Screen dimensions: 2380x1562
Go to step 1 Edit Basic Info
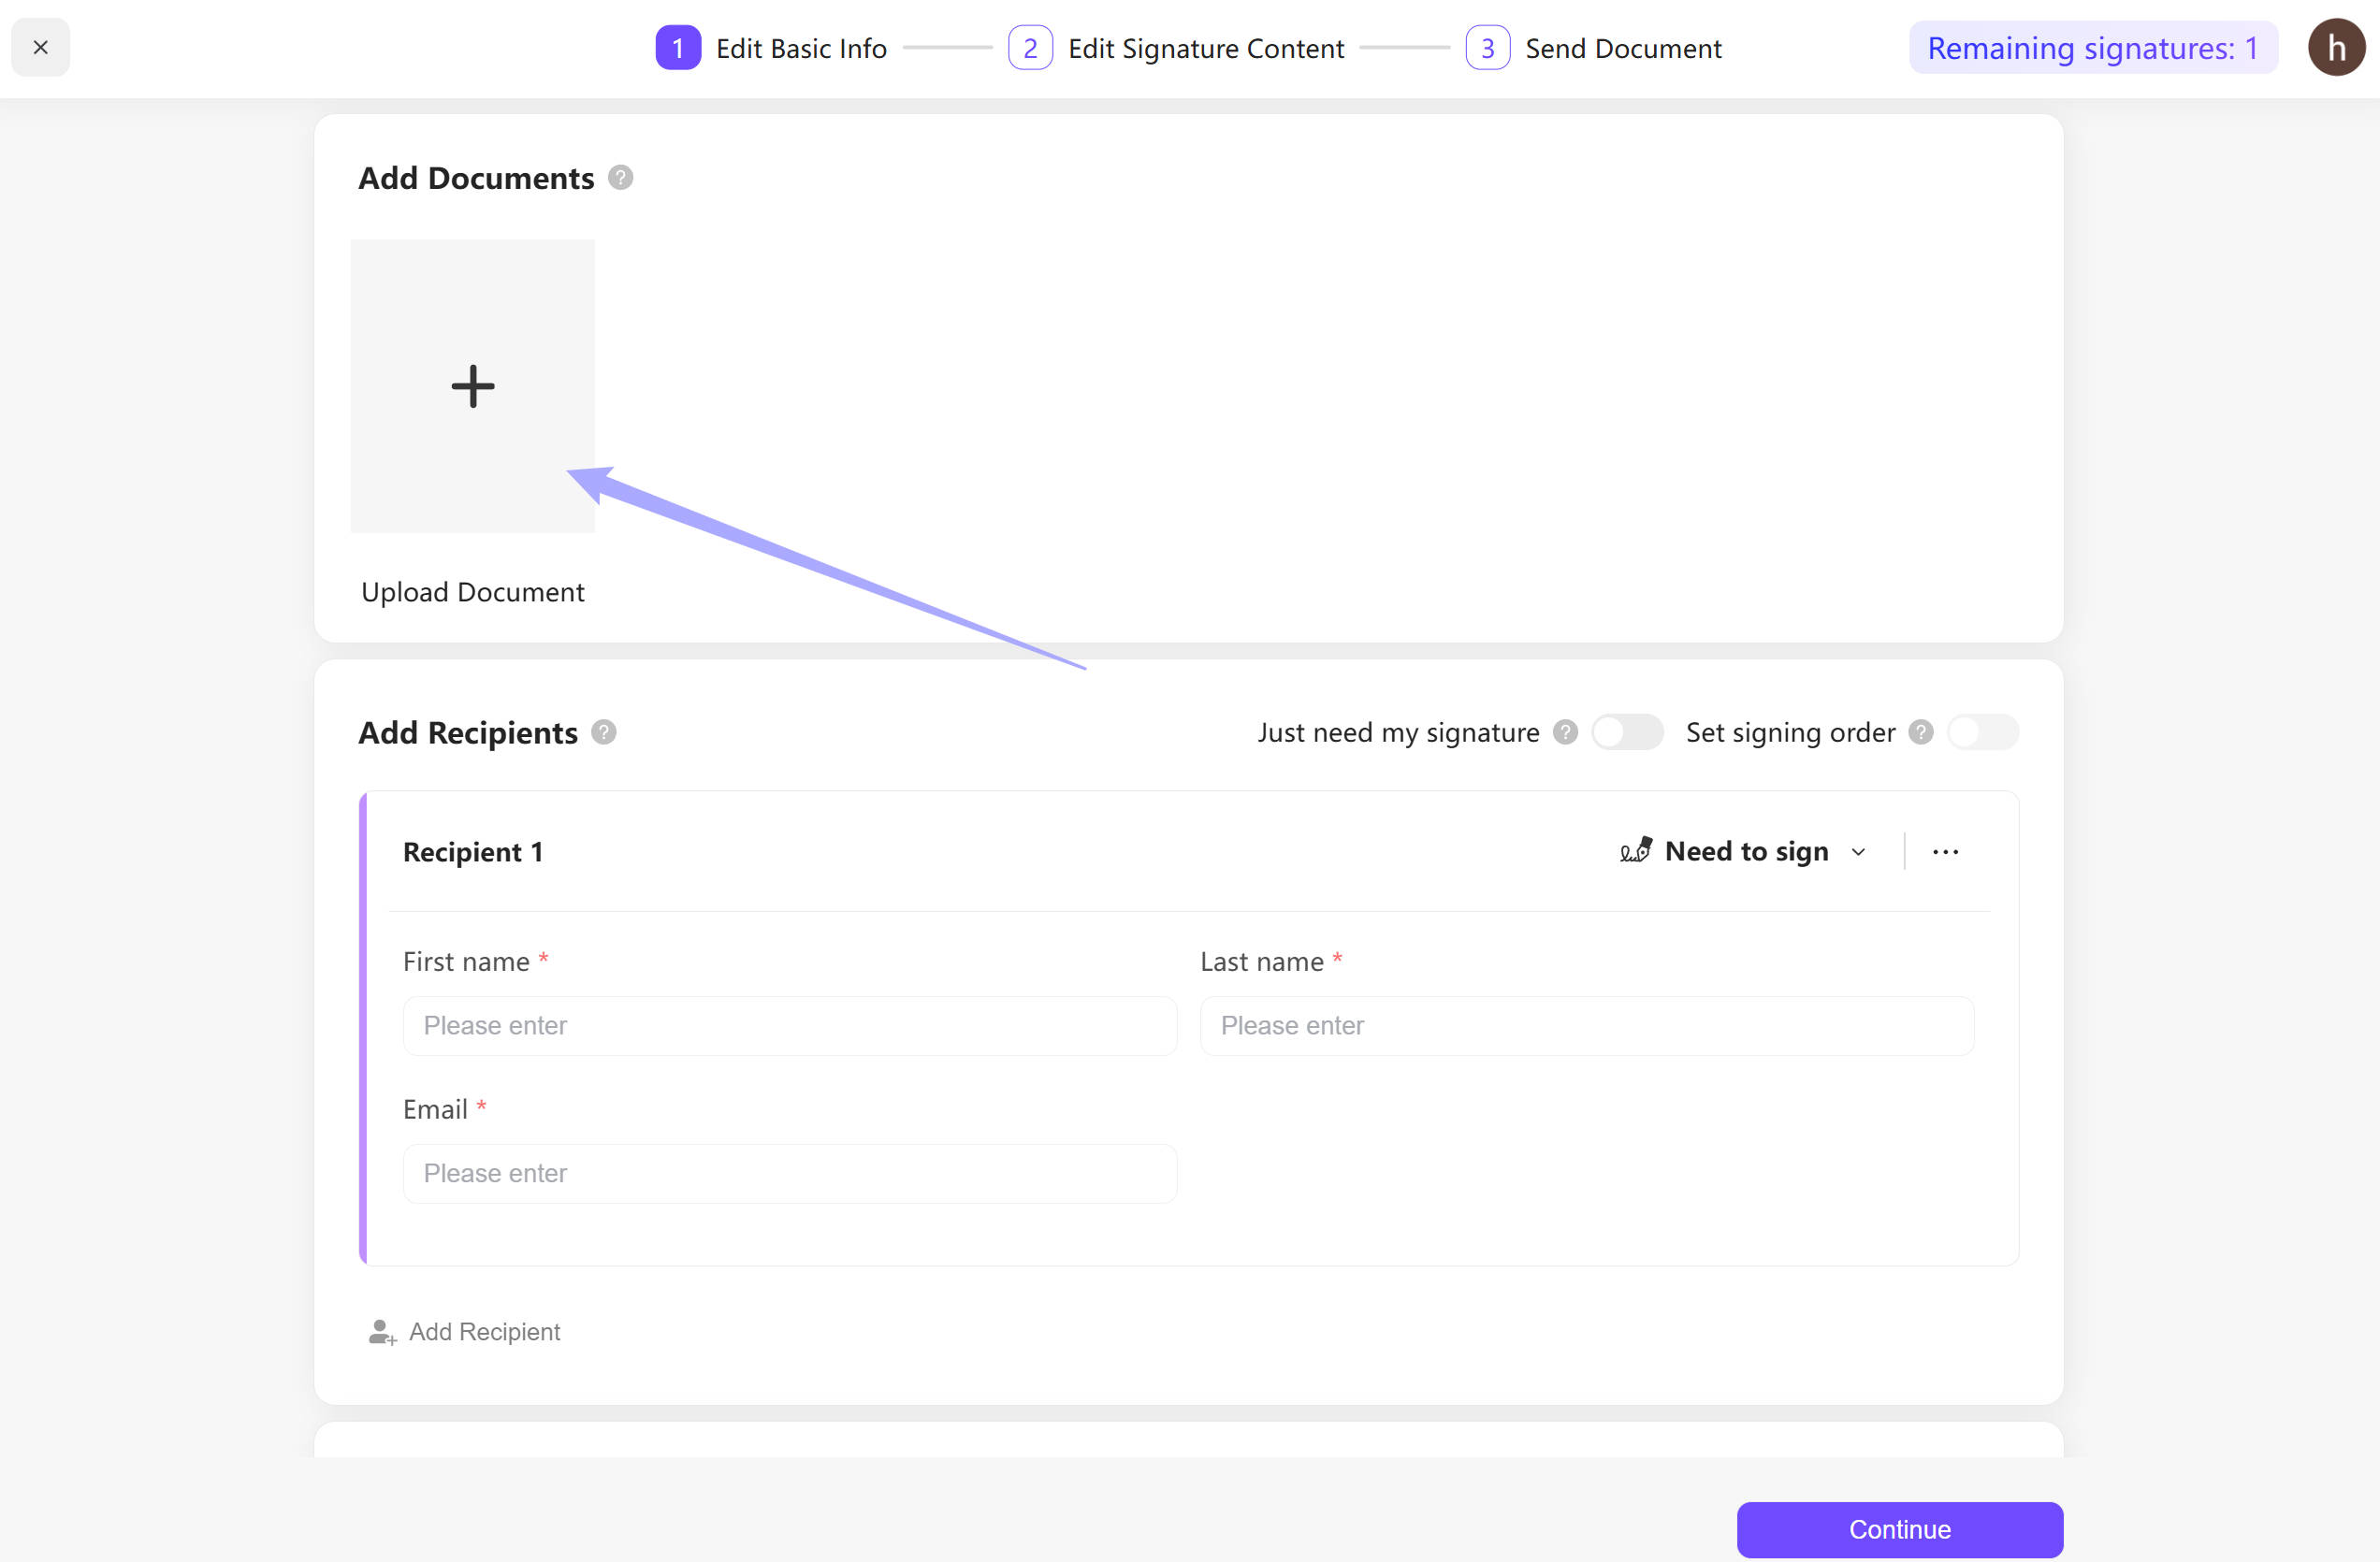(771, 48)
